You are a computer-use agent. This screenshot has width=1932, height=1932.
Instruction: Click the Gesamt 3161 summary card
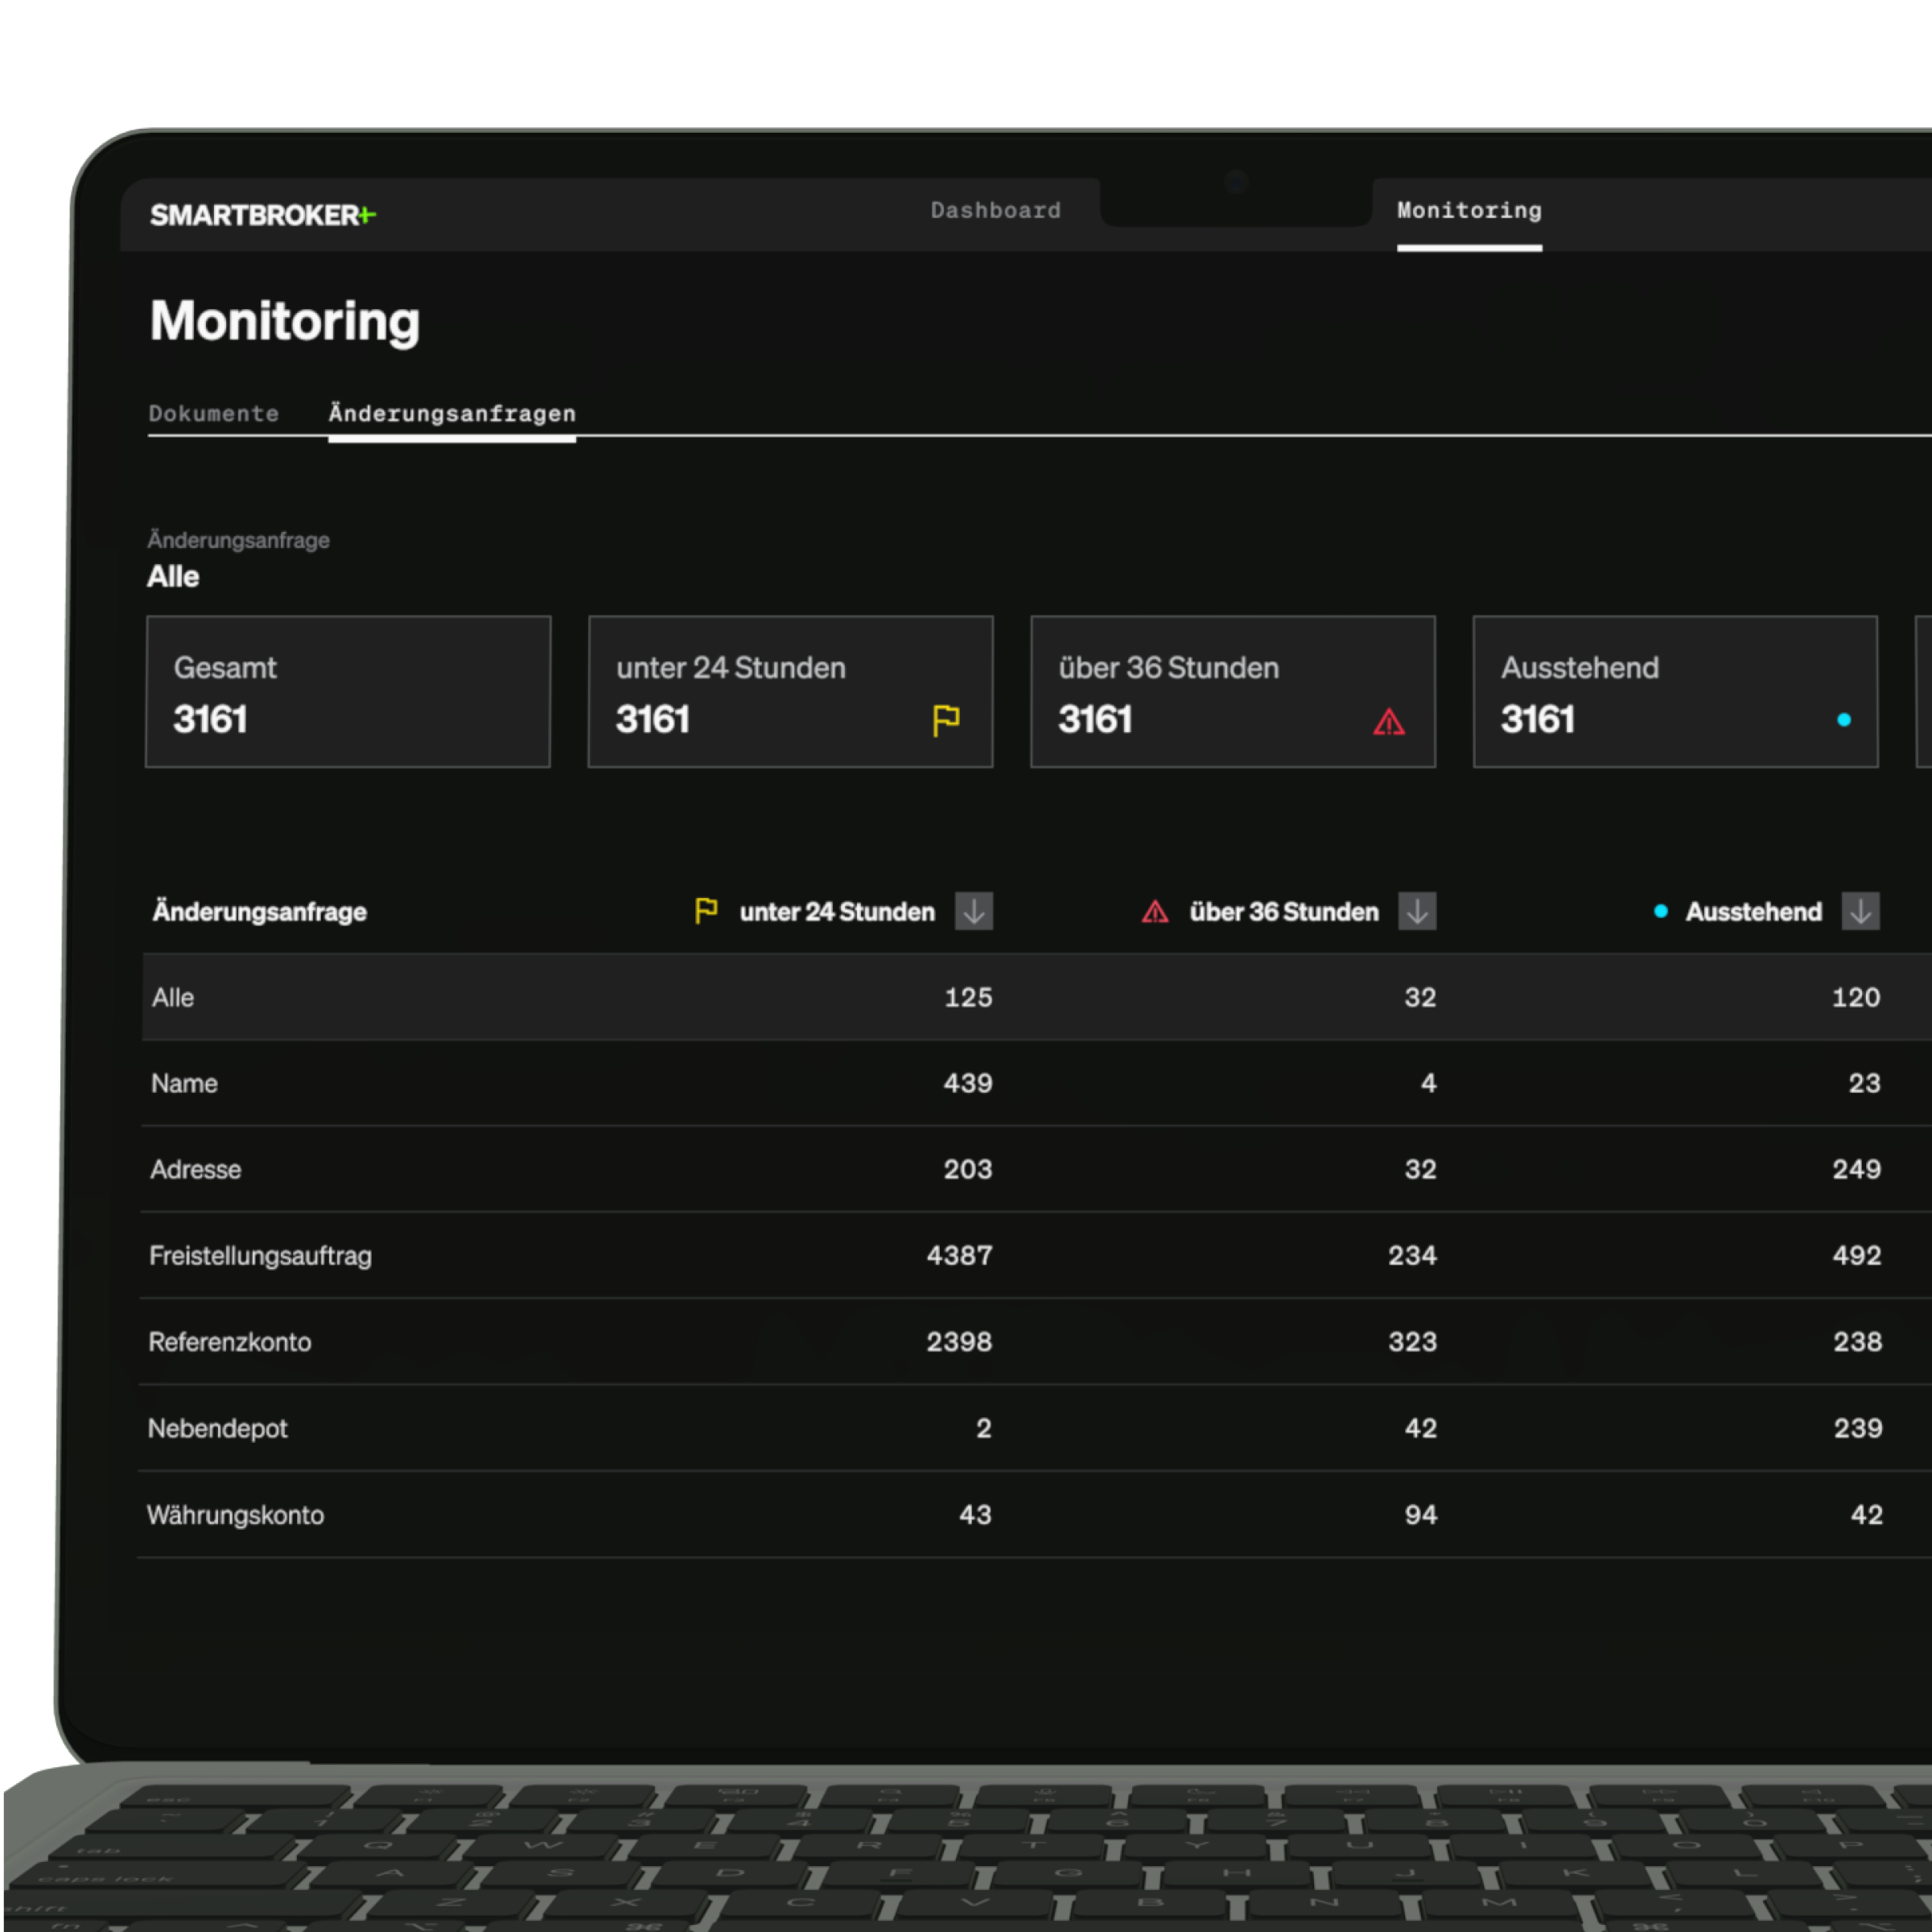pos(348,692)
